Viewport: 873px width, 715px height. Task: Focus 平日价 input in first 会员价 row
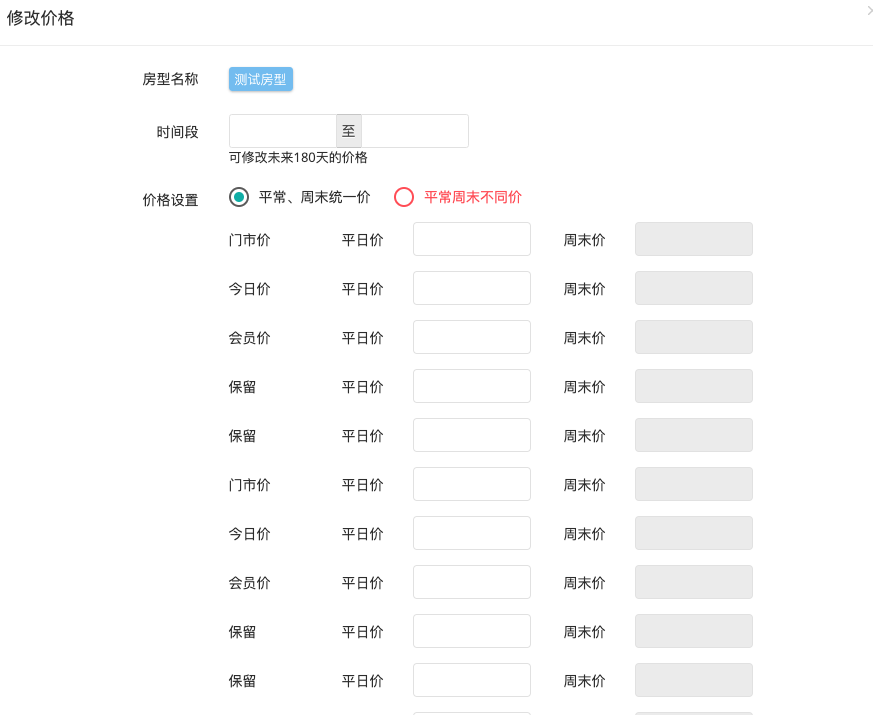[x=472, y=337]
